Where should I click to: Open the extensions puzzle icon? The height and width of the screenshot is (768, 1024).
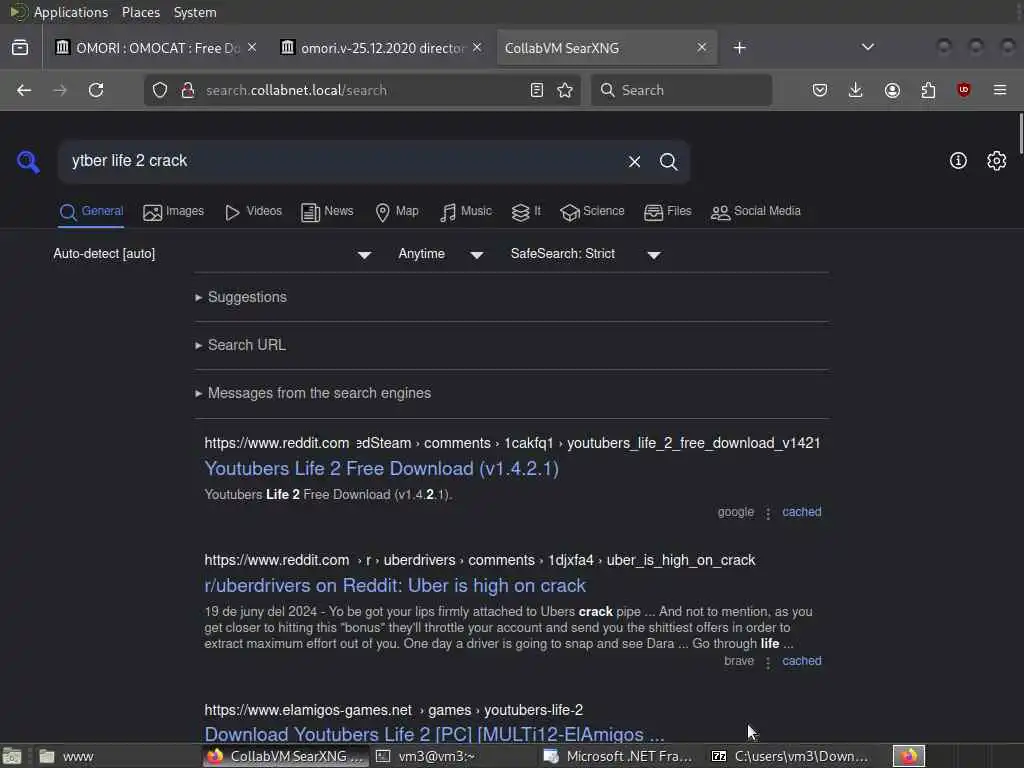coord(928,90)
